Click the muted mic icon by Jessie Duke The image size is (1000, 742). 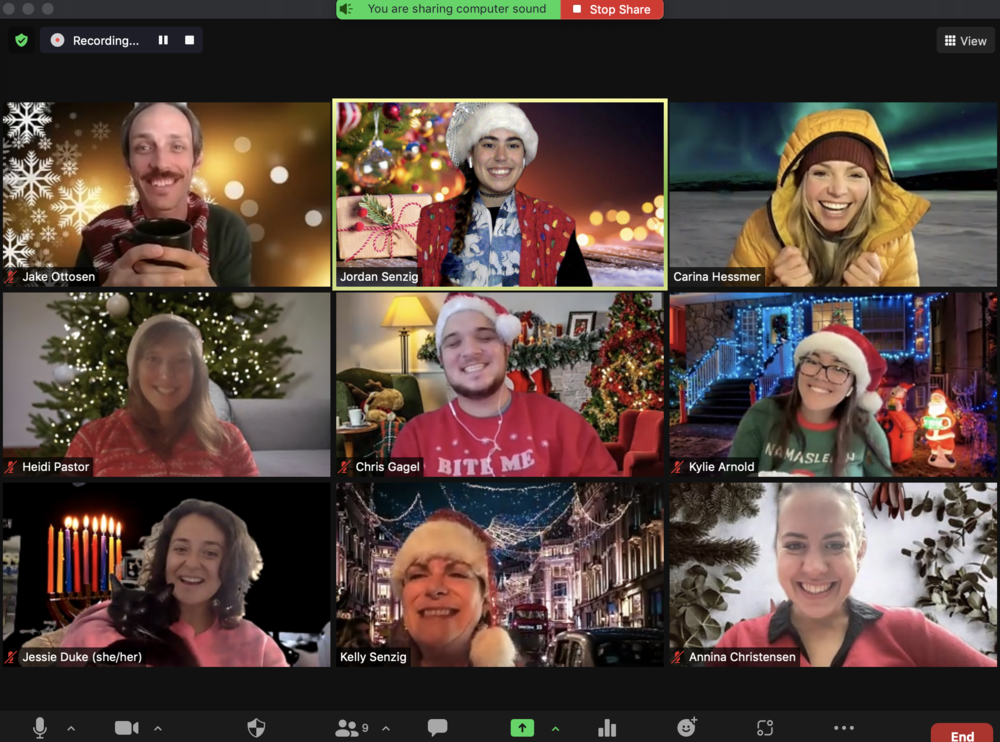[x=11, y=657]
